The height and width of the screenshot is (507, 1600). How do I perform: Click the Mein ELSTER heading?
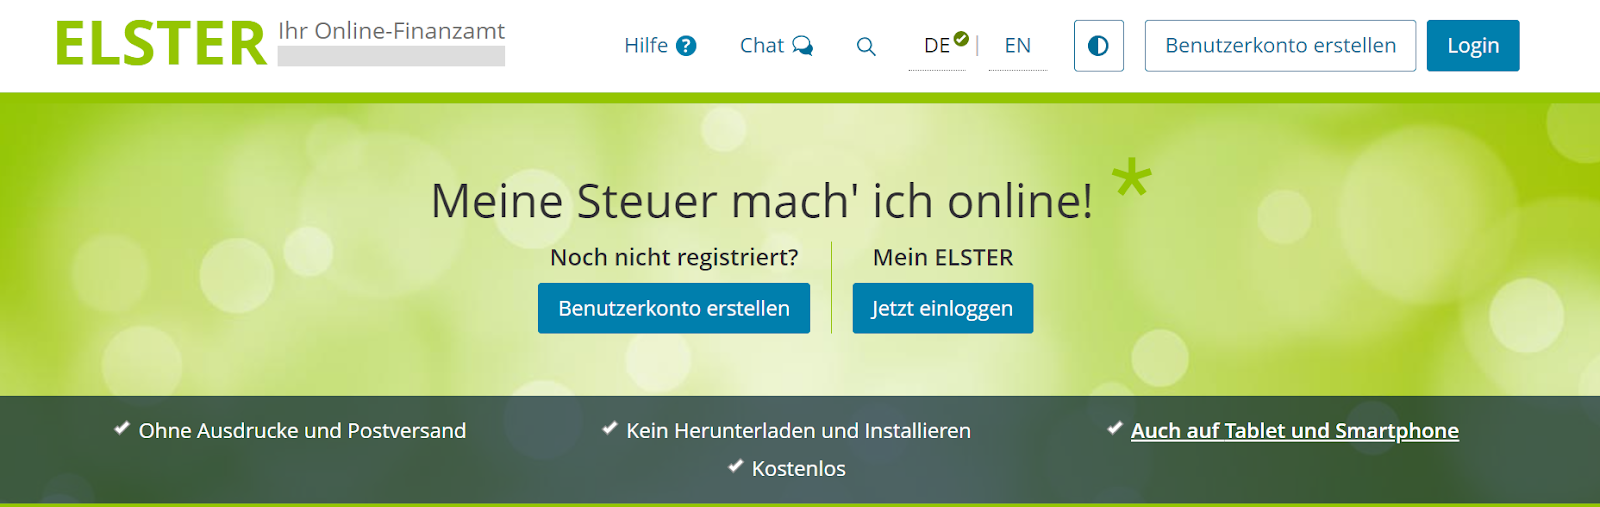click(943, 258)
